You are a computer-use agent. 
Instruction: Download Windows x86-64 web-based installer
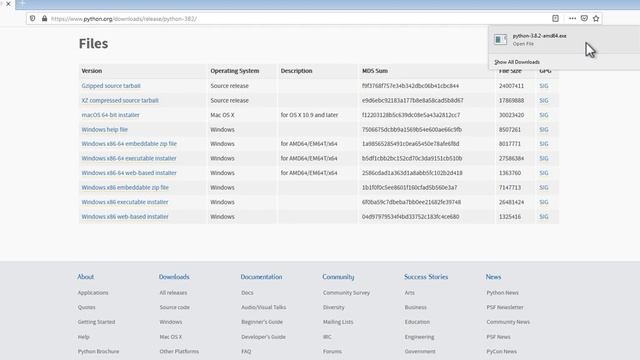(129, 173)
